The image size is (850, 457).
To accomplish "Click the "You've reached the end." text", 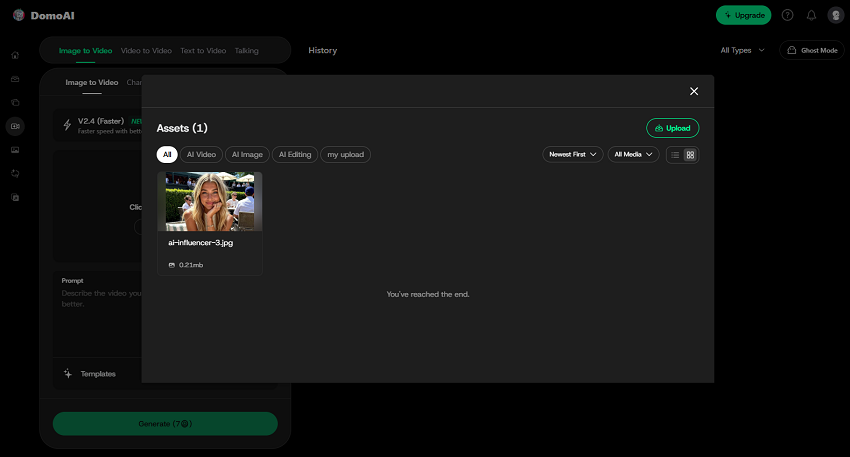I will click(428, 294).
